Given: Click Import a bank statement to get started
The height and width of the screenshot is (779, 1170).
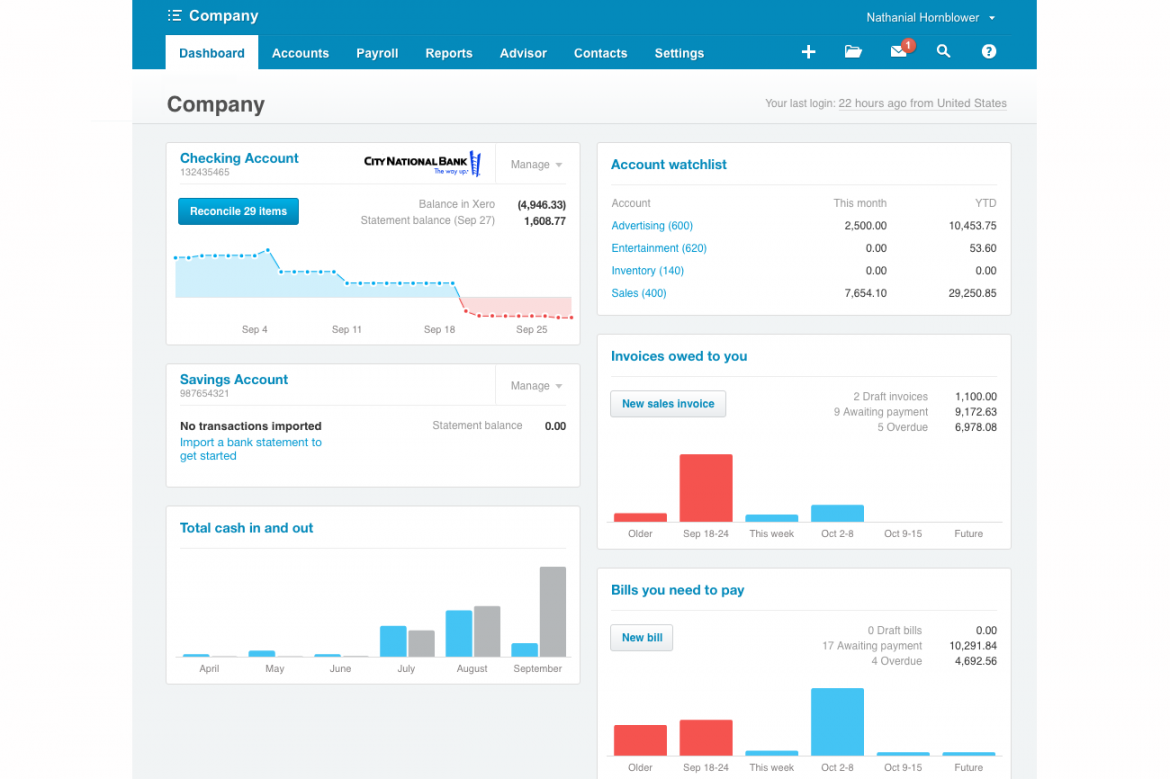Looking at the screenshot, I should pos(251,449).
